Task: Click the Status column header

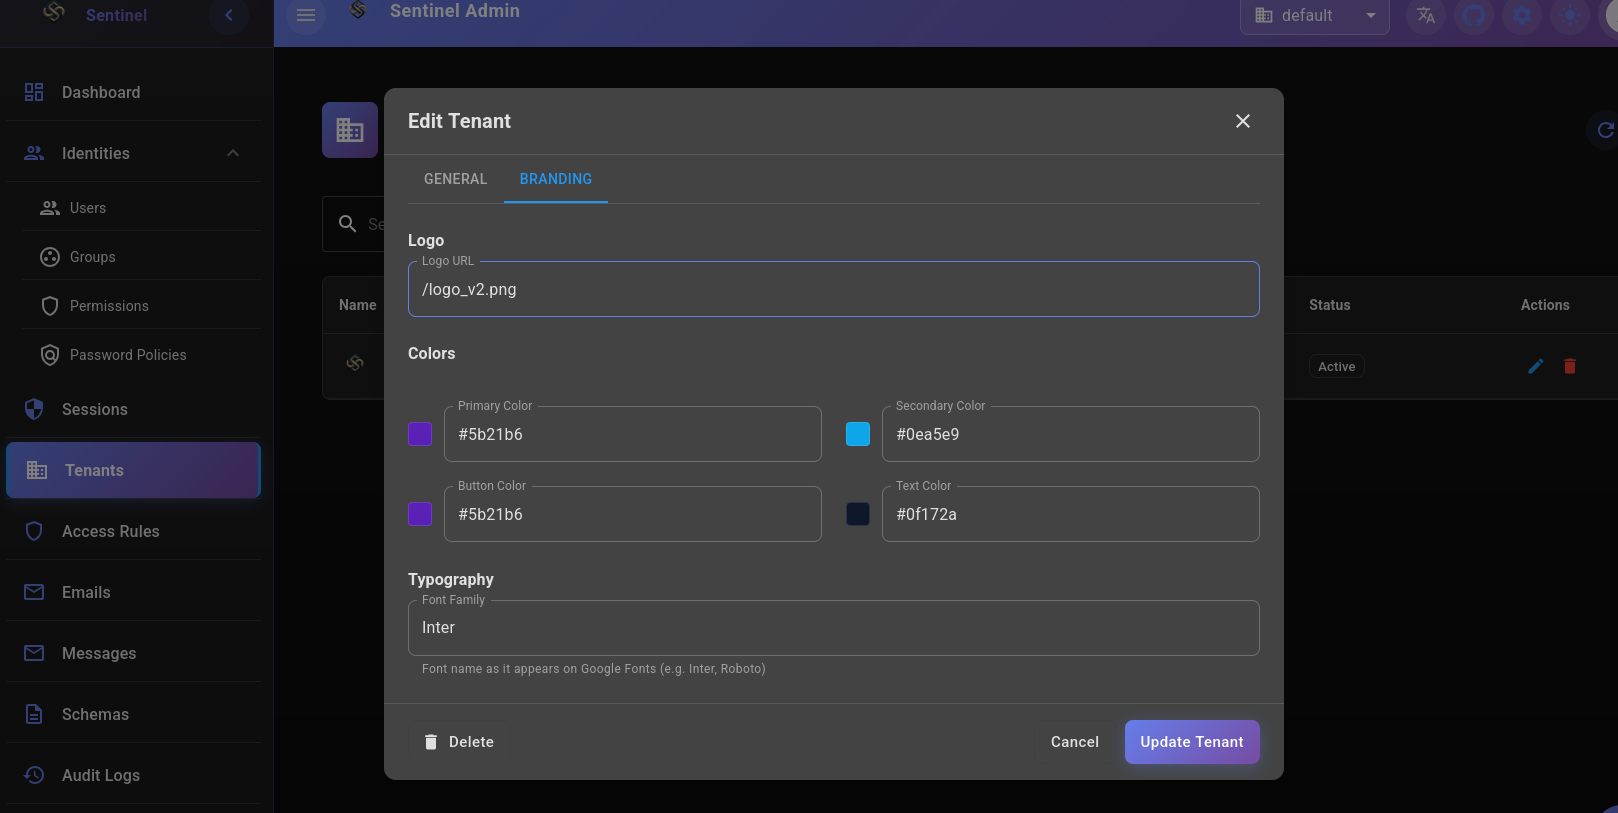Action: point(1330,305)
